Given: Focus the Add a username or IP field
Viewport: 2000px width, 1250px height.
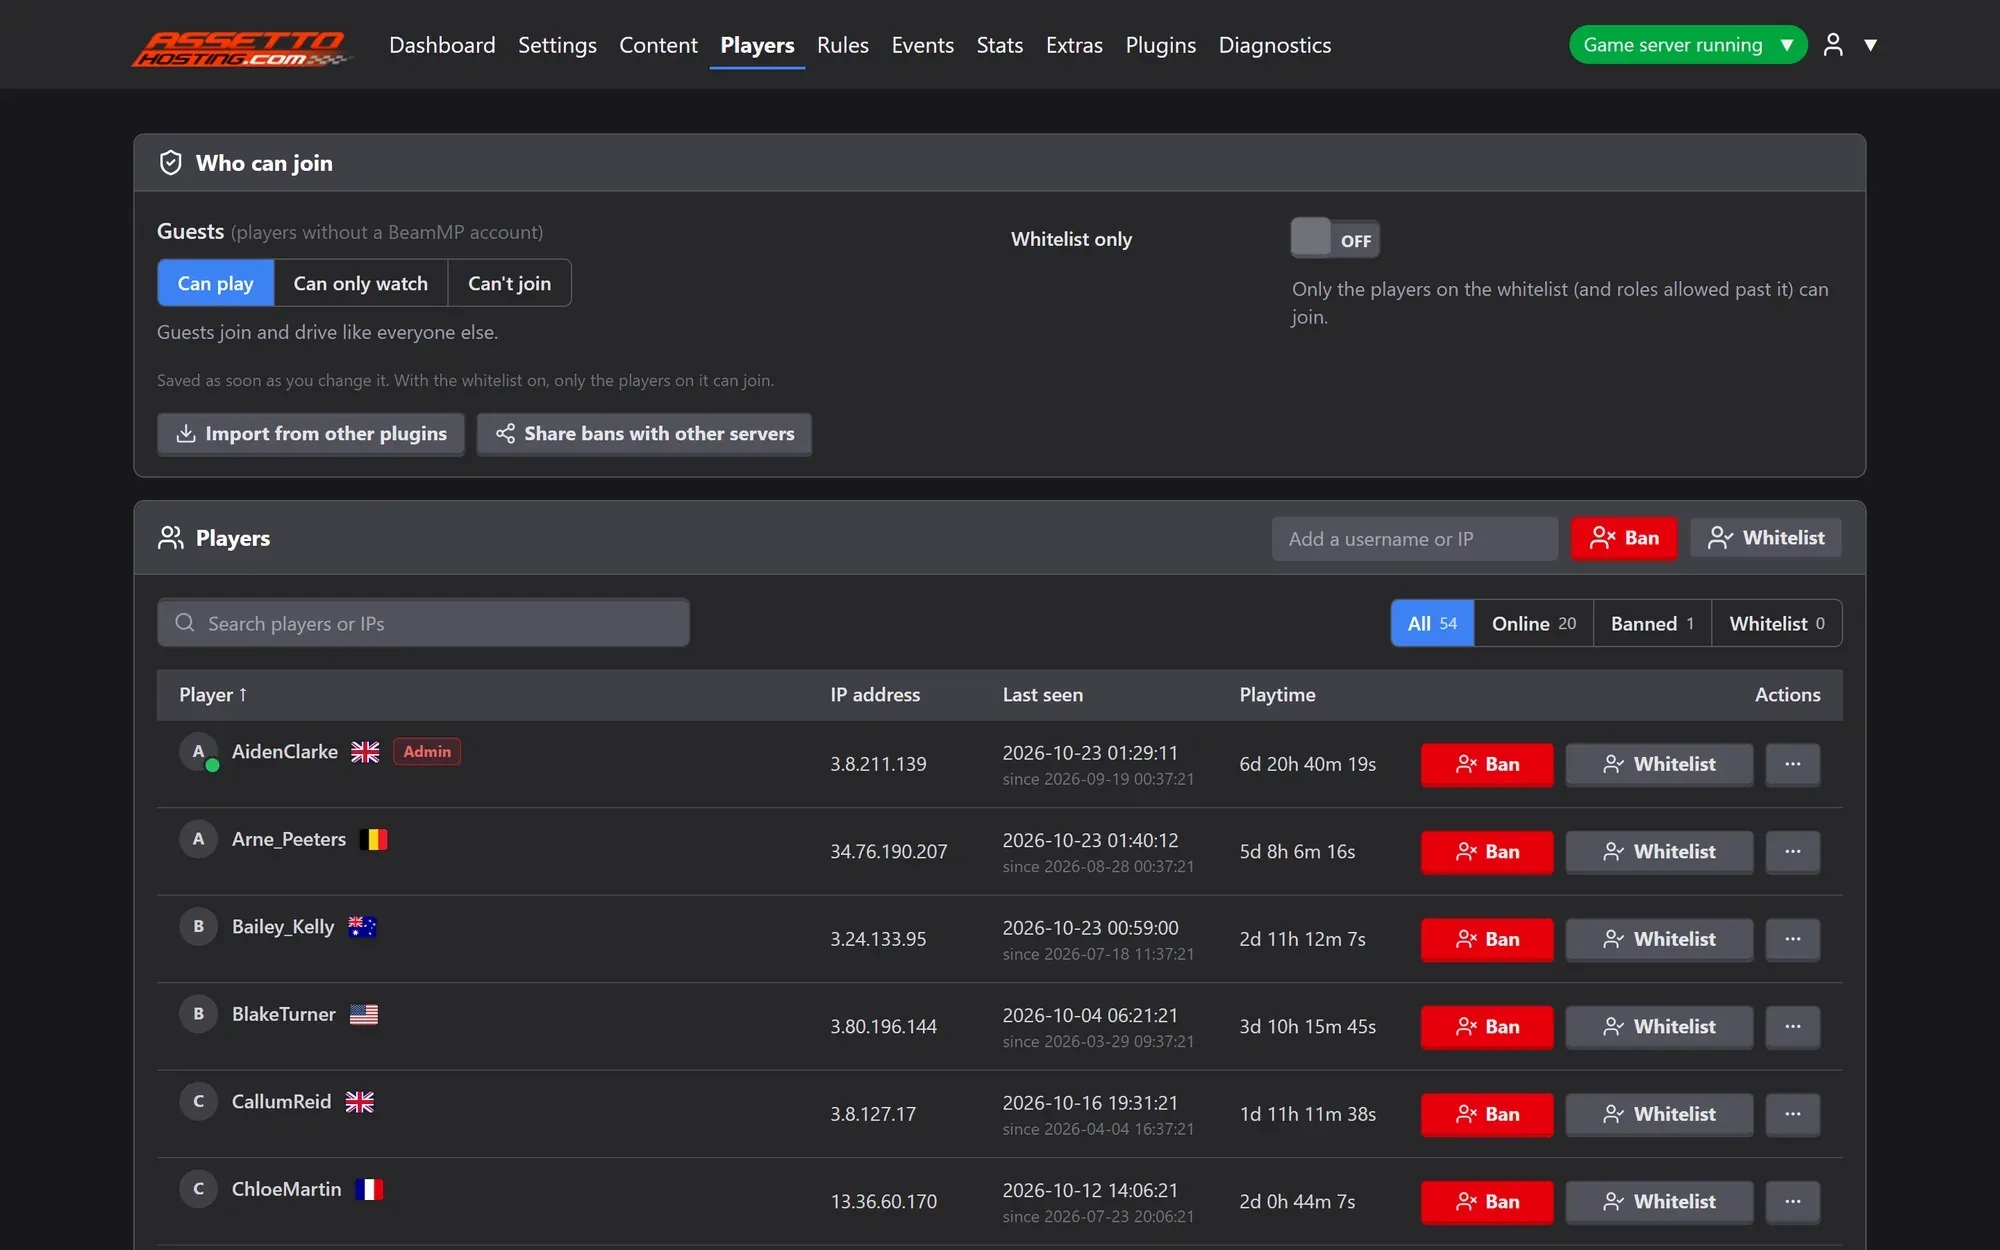Looking at the screenshot, I should click(1414, 539).
